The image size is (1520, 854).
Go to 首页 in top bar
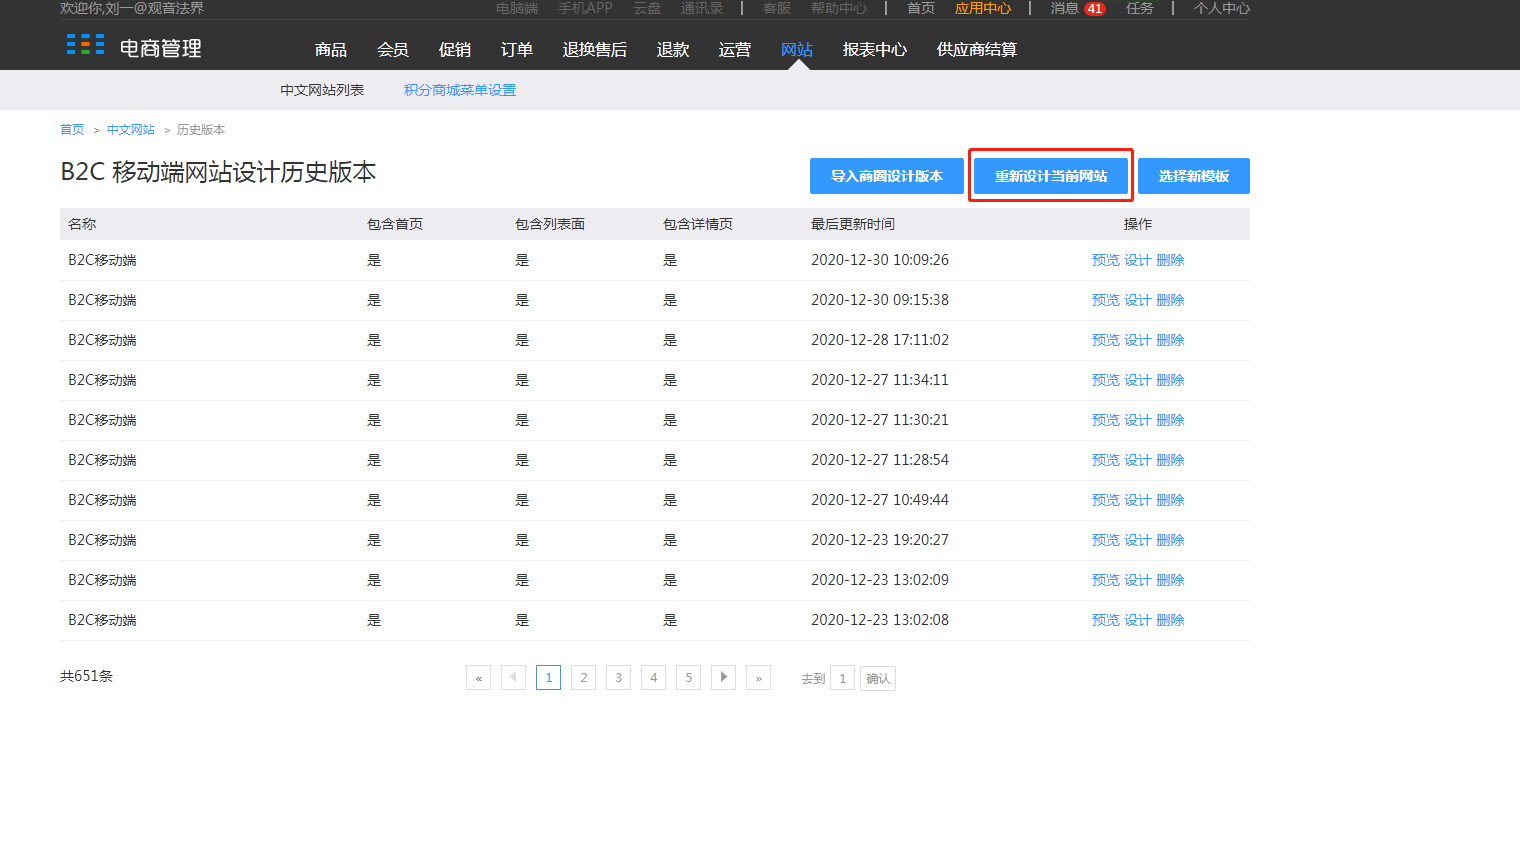pos(921,8)
